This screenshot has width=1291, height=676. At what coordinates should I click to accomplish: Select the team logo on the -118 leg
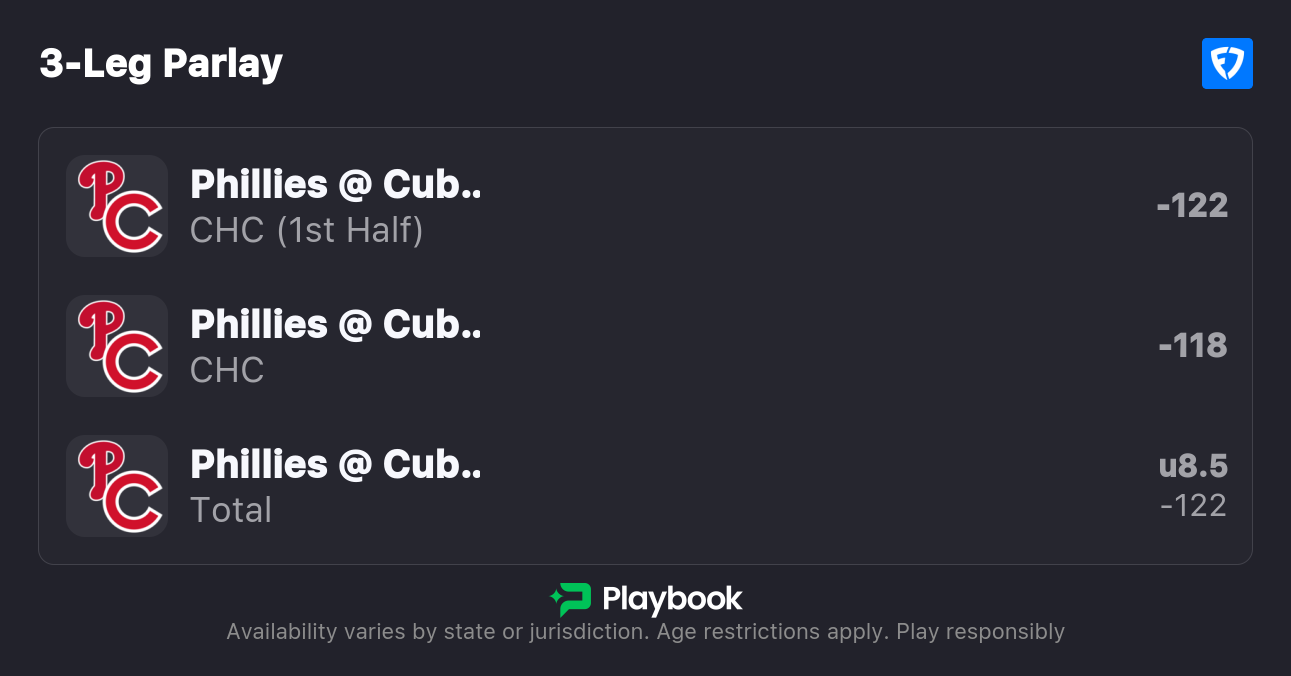click(x=117, y=346)
